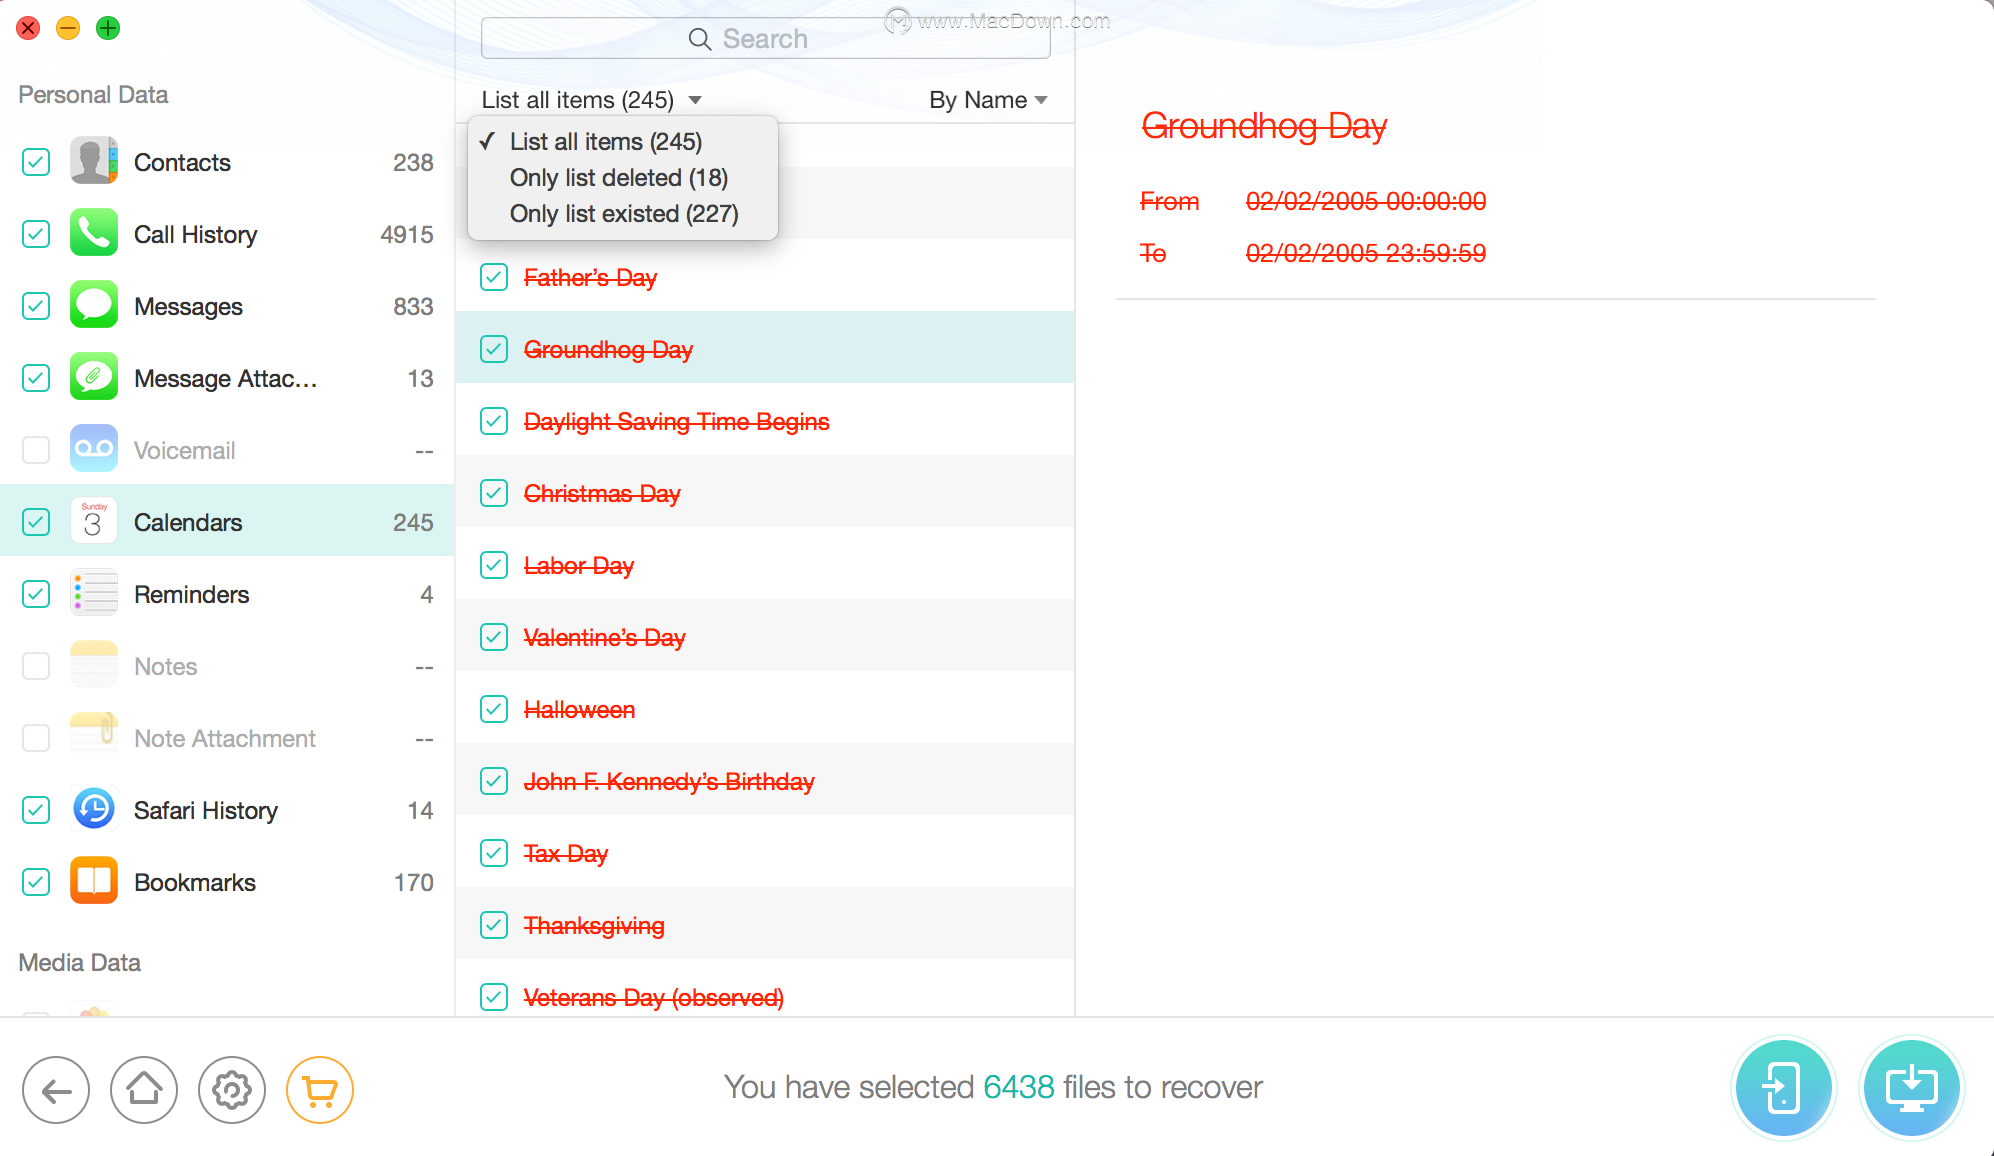1994x1156 pixels.
Task: Click the Calendars icon
Action: point(94,521)
